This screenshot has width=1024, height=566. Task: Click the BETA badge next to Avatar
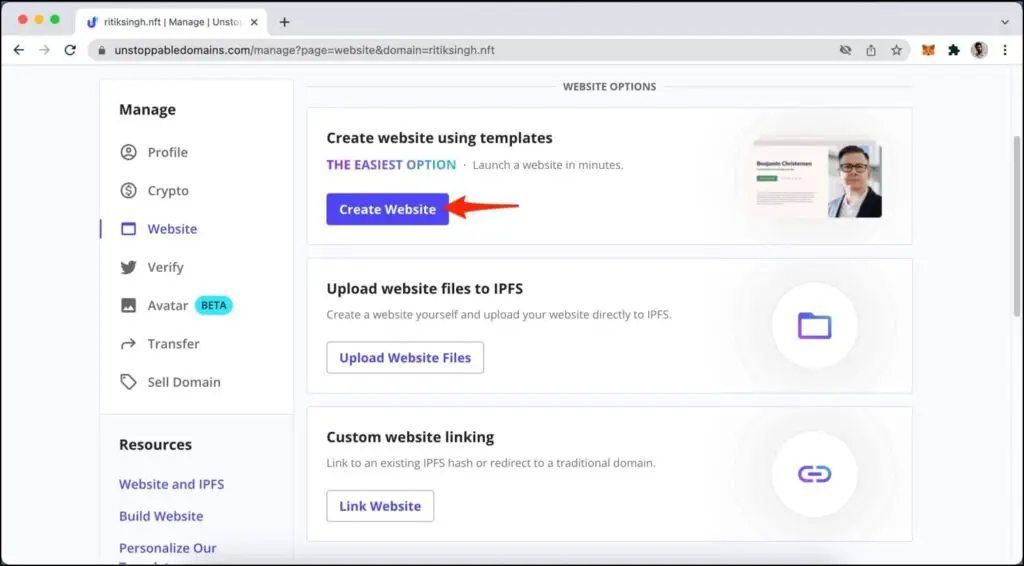(214, 306)
